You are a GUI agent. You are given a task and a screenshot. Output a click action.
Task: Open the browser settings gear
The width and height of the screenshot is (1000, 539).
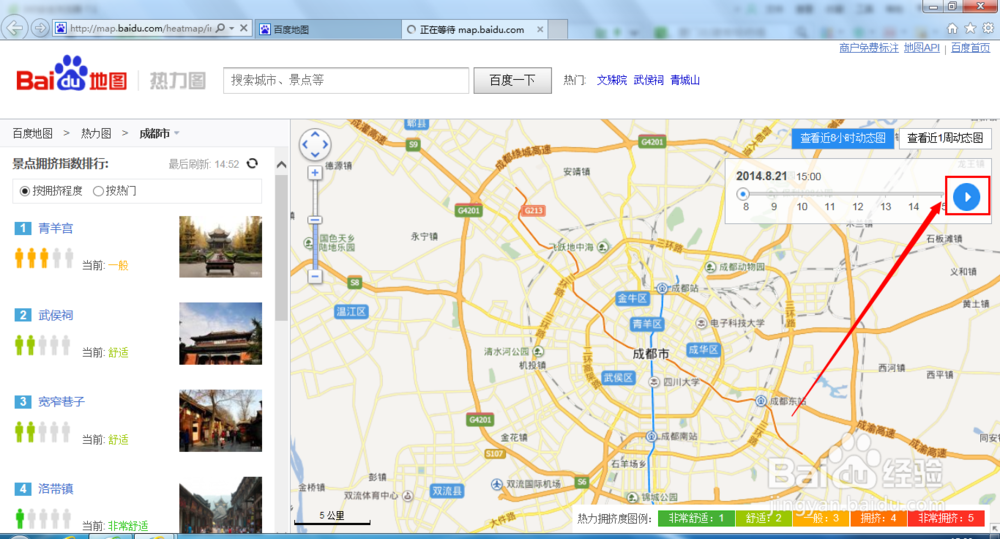click(x=988, y=28)
